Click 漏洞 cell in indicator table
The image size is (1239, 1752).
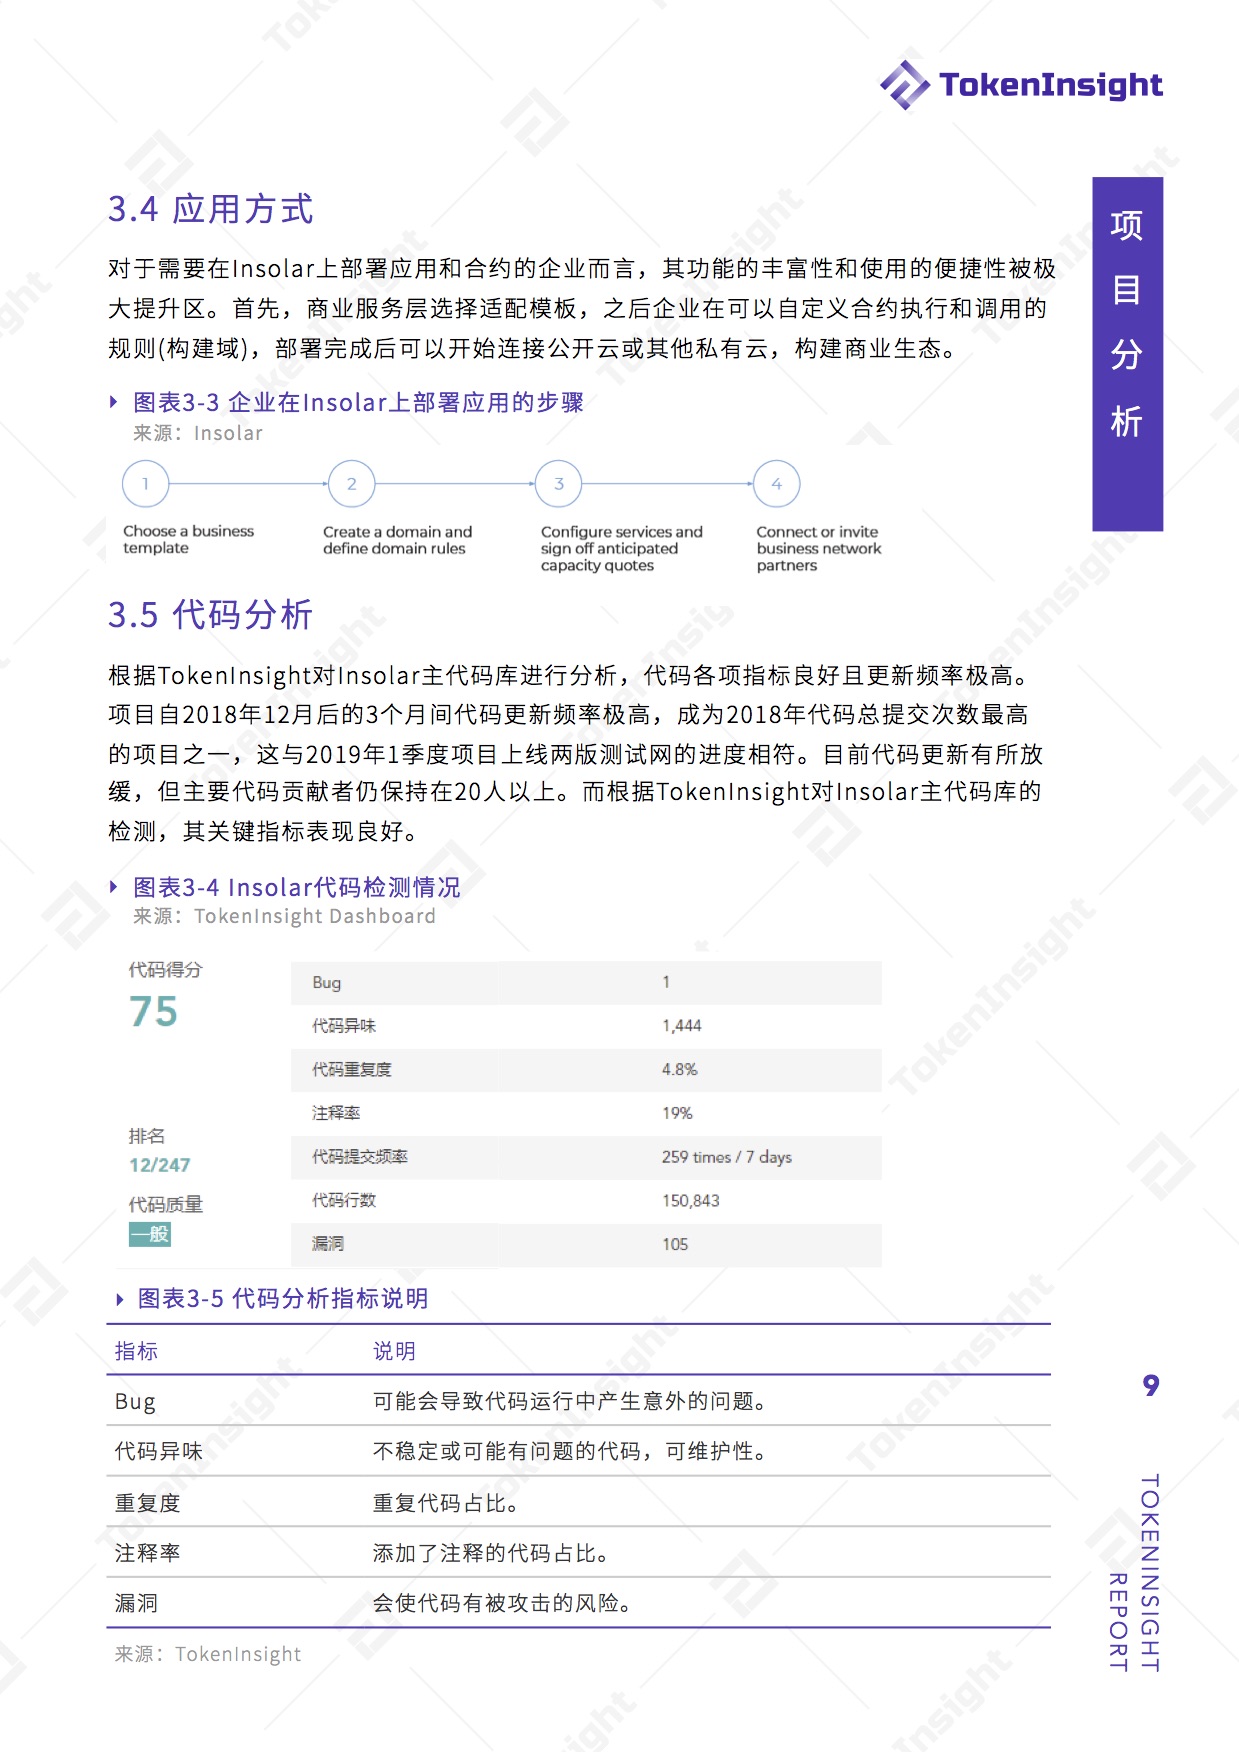(x=136, y=1603)
